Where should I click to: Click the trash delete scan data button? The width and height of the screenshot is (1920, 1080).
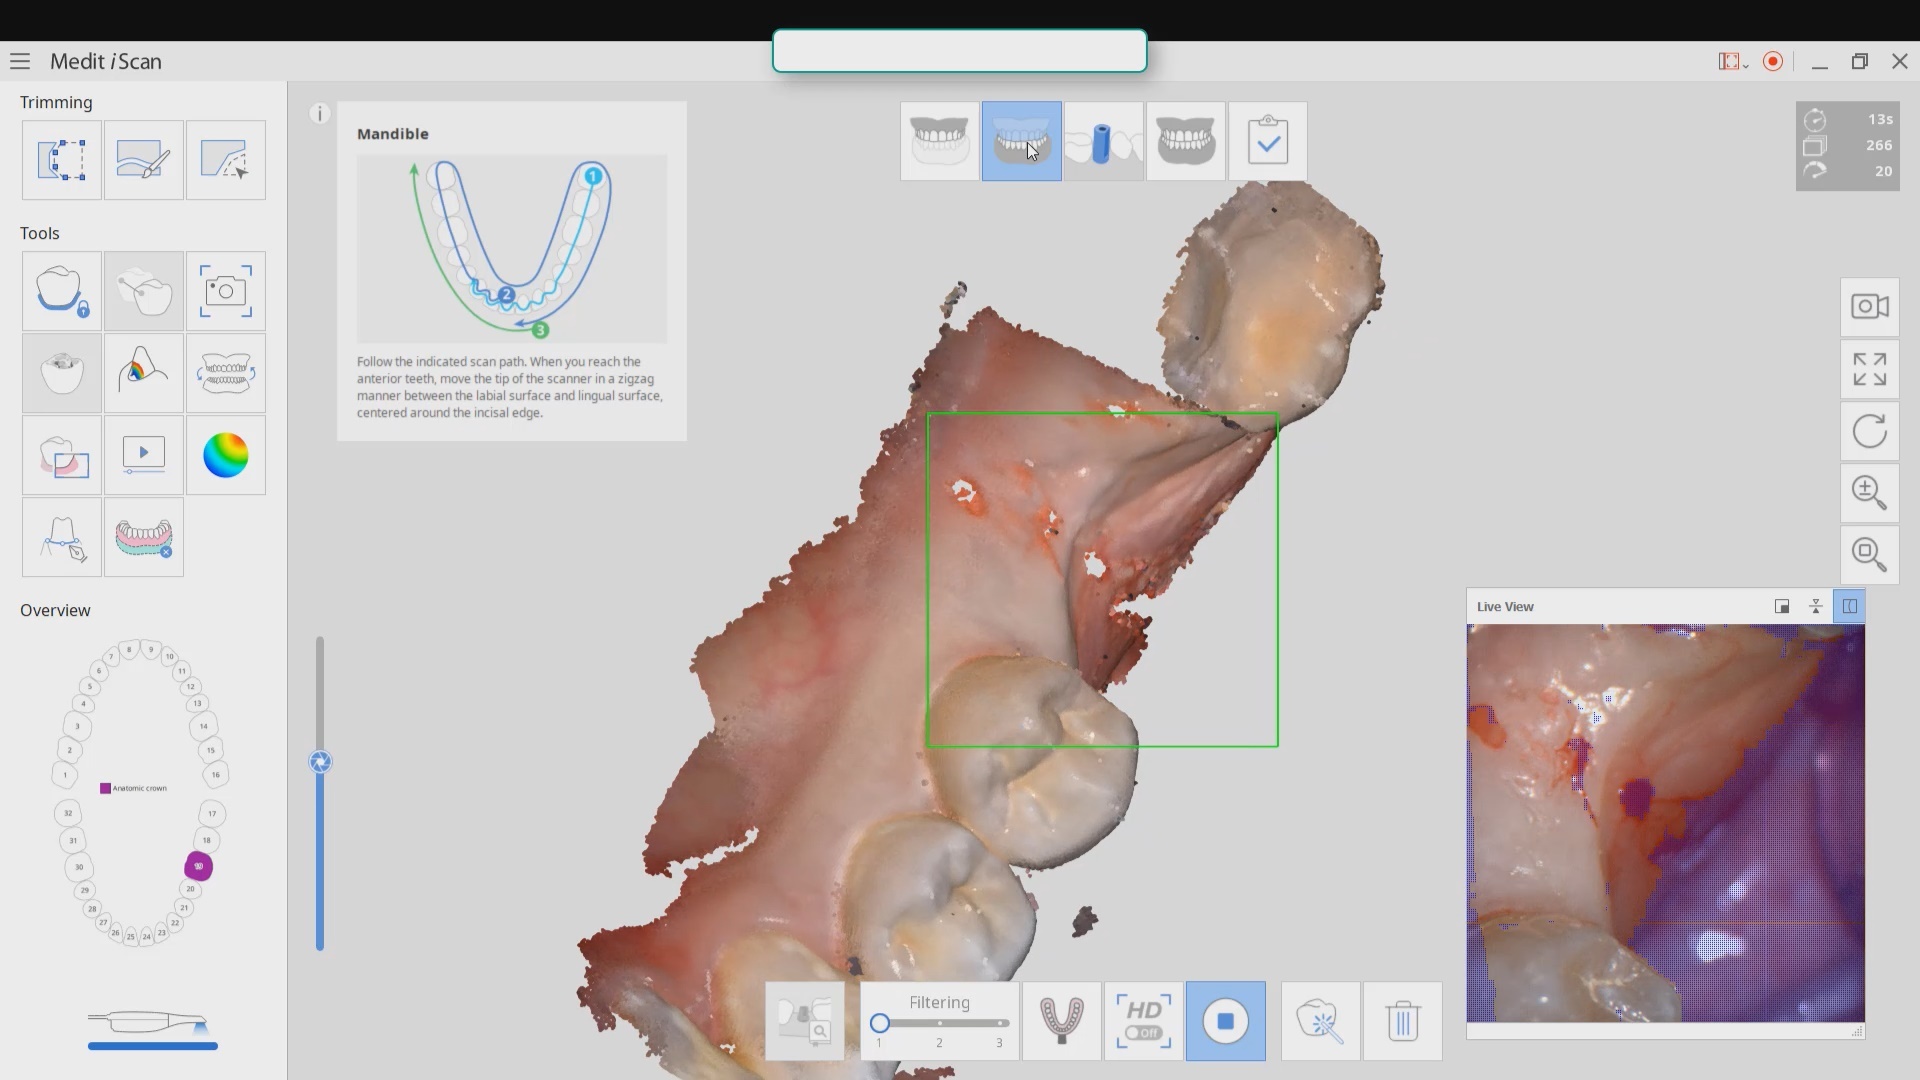[x=1402, y=1021]
